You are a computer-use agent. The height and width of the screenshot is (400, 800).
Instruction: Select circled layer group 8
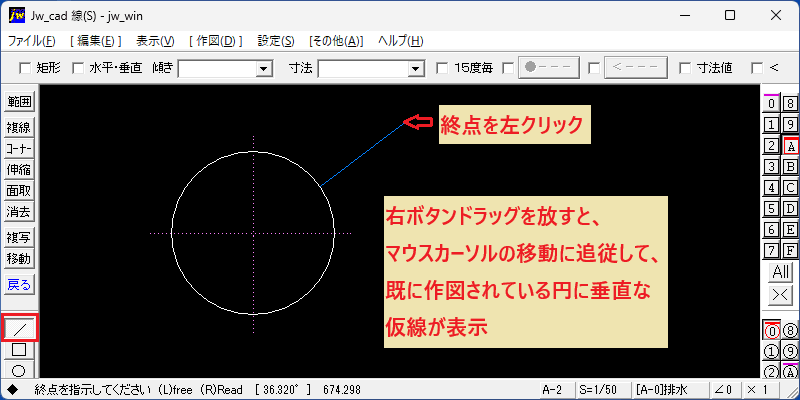click(790, 330)
